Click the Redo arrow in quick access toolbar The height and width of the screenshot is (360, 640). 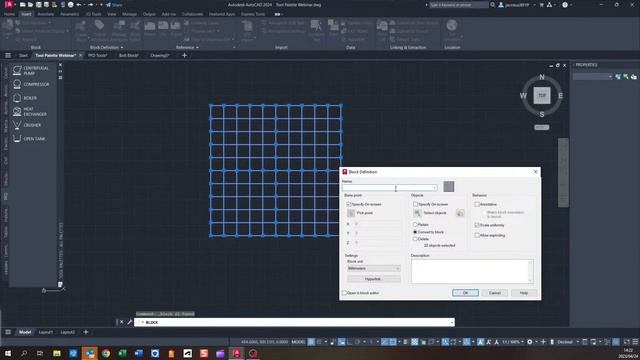click(90, 5)
